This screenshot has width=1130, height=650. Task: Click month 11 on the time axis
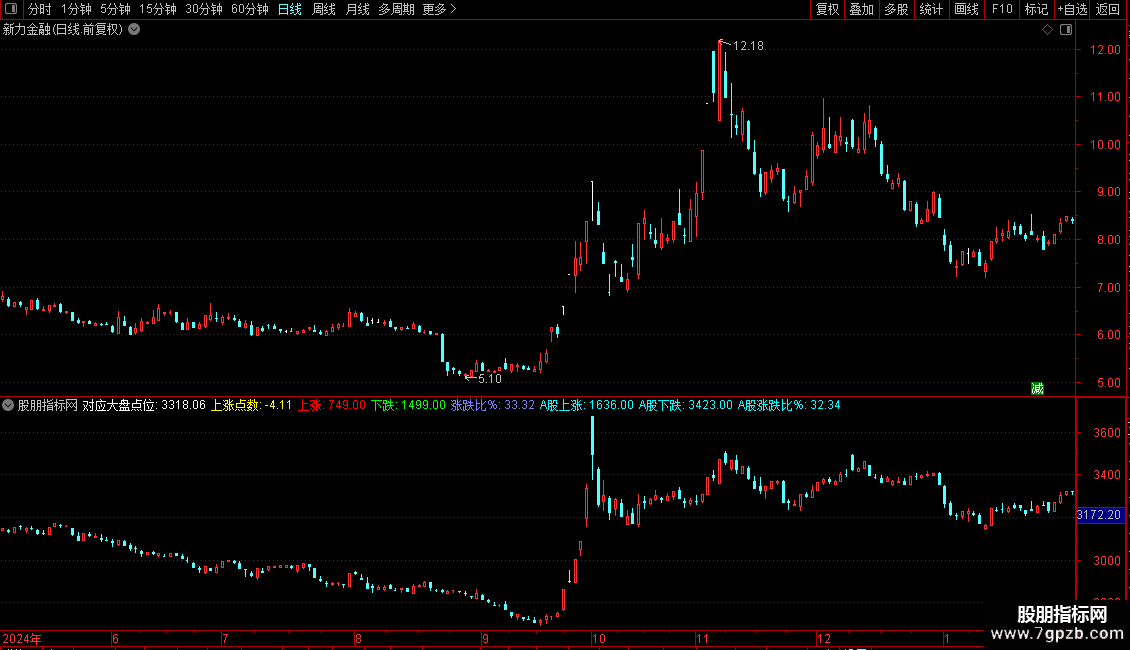tap(703, 638)
